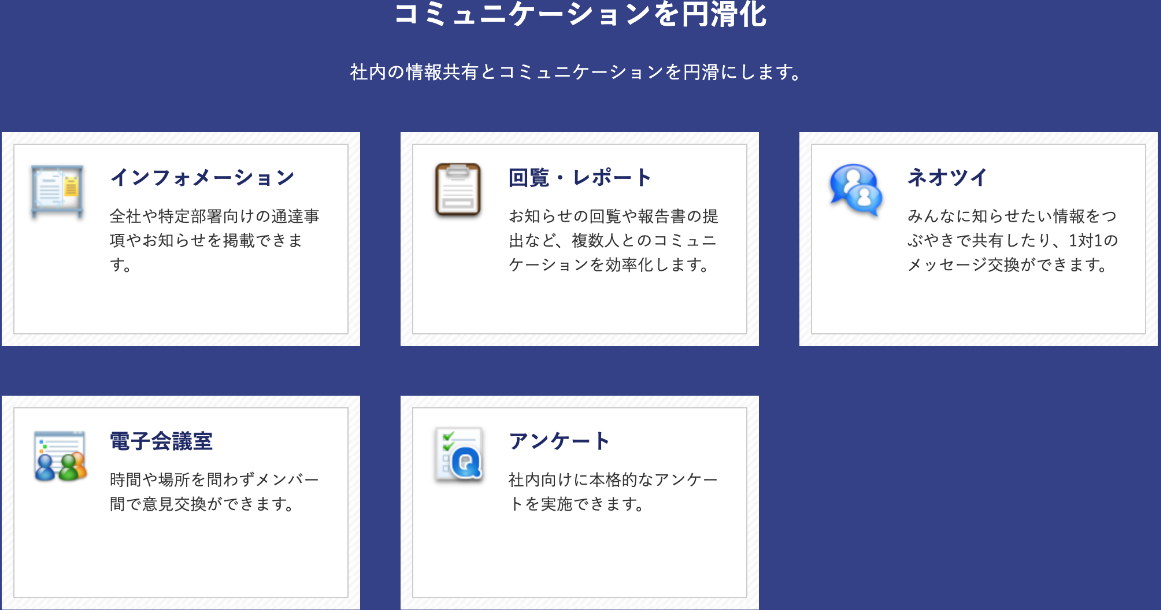
Task: Open the アンケート heading link
Action: [x=559, y=441]
